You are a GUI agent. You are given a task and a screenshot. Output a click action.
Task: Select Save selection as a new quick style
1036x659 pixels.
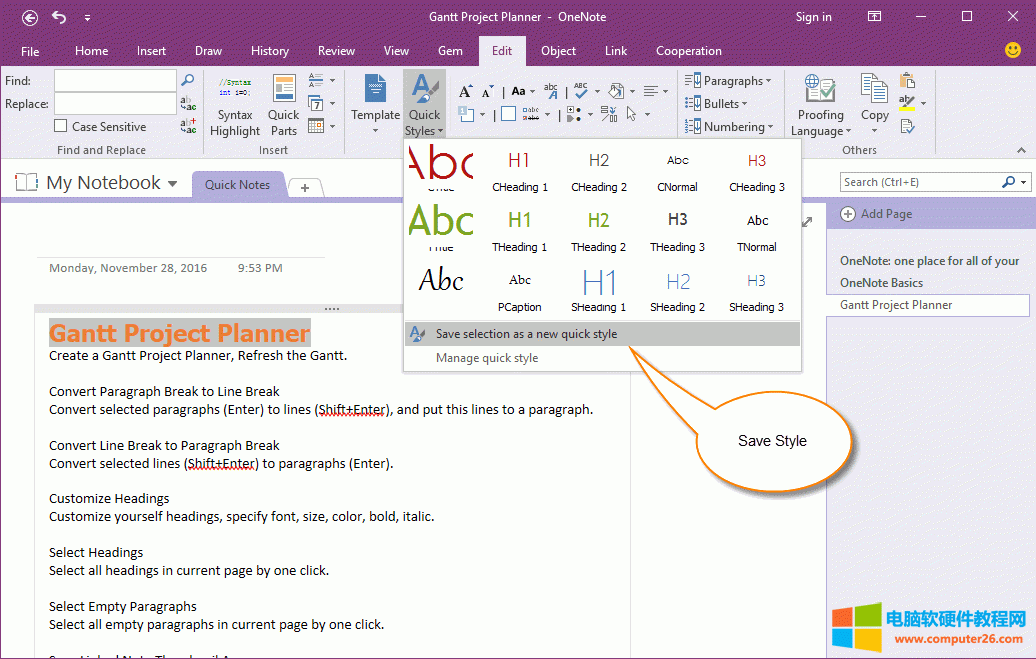pos(526,334)
